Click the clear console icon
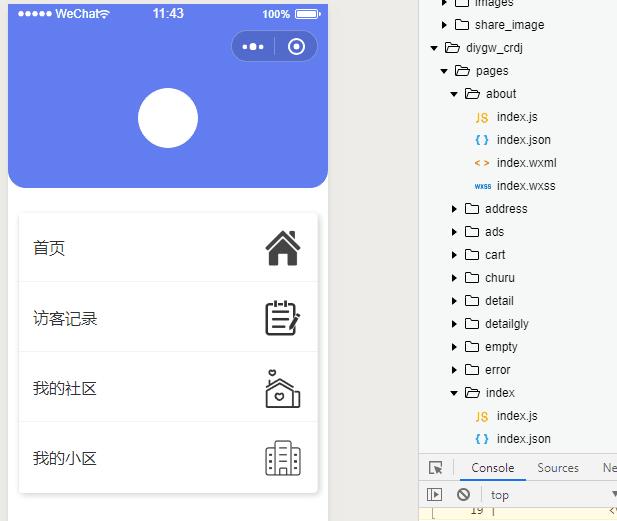The height and width of the screenshot is (521, 617). 463,494
